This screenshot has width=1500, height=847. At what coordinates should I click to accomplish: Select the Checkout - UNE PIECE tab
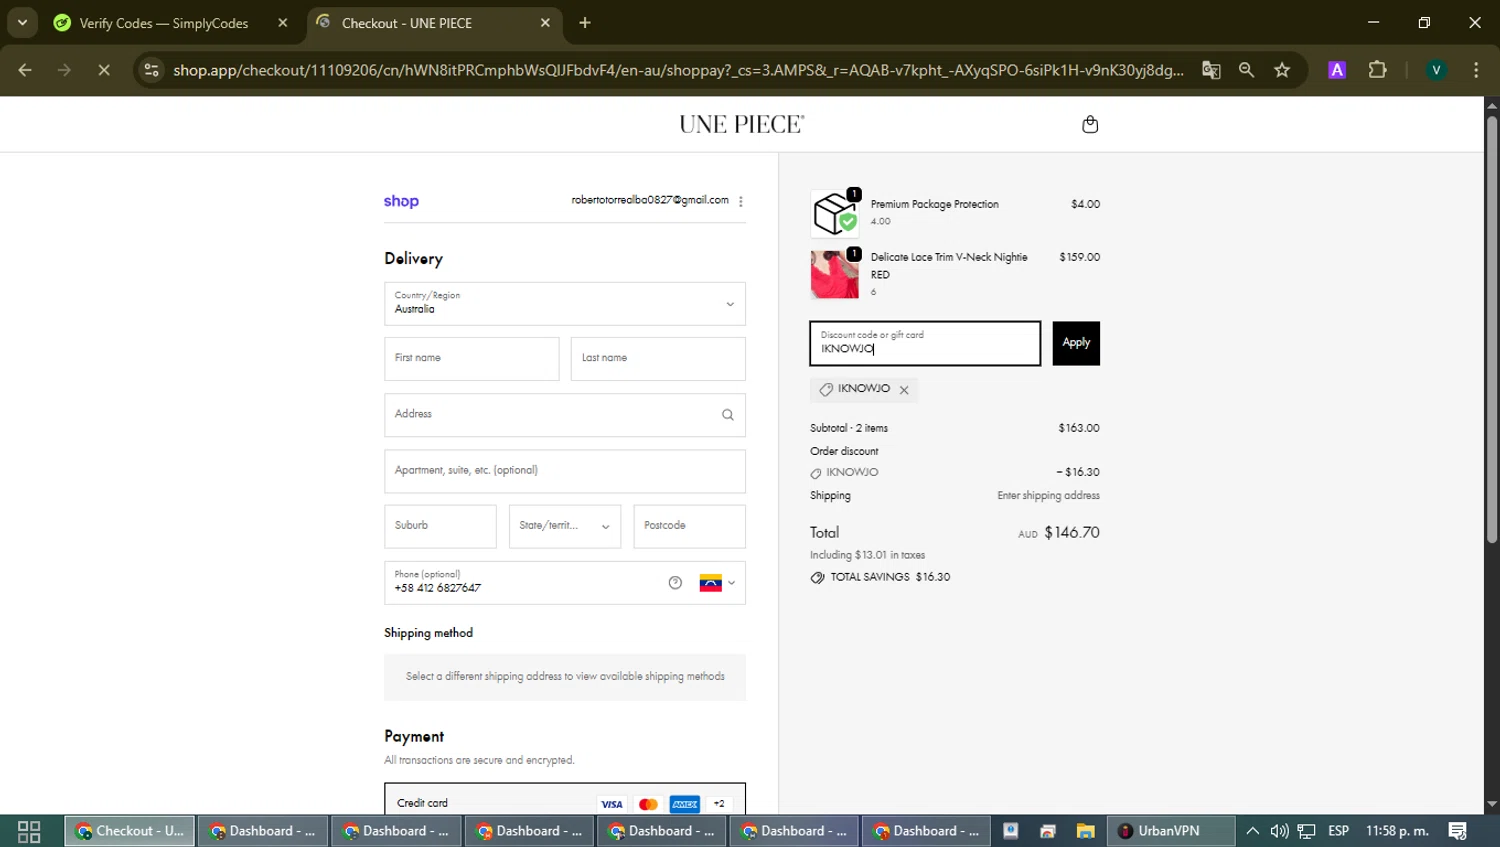(x=407, y=23)
